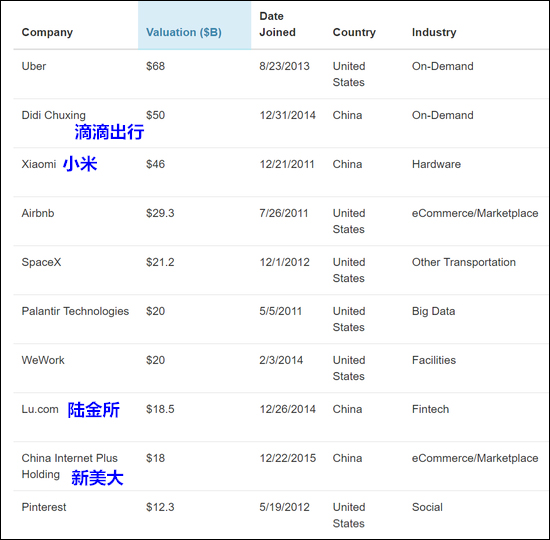Click the $12.3 valuation value
Screen dimensions: 550x540
160,507
